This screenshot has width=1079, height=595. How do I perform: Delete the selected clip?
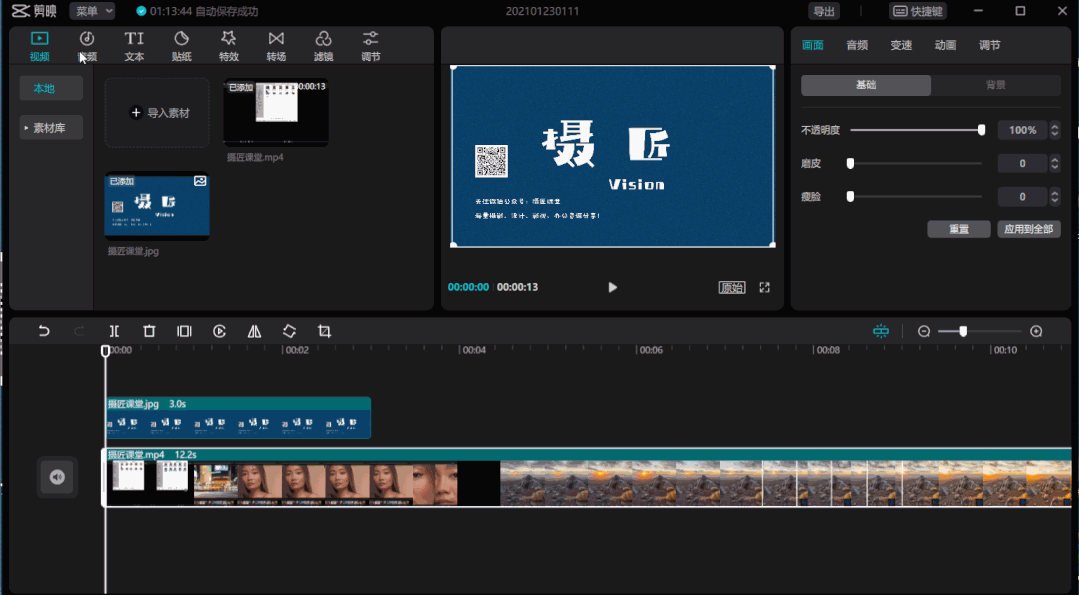149,331
